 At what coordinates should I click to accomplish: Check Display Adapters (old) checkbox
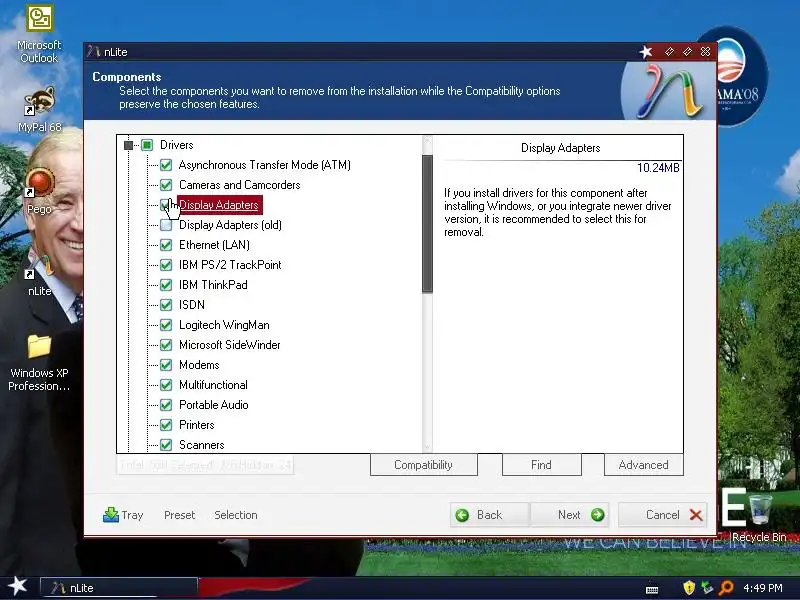point(166,224)
